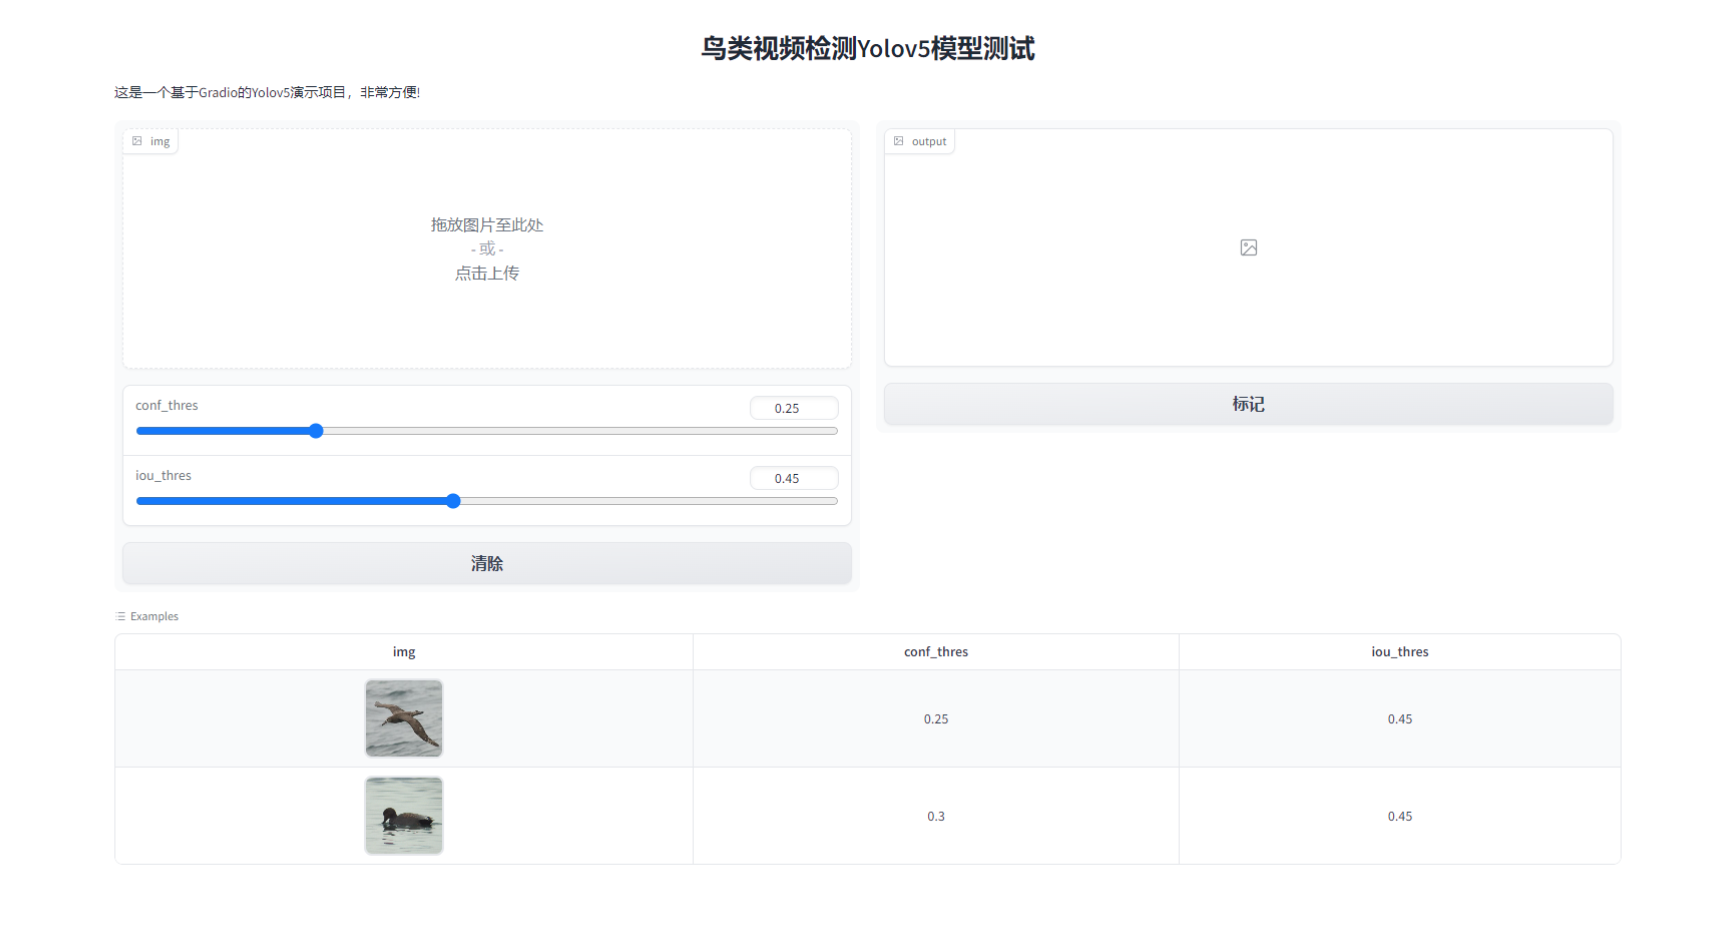Click the list icon beside the Examples label

[x=120, y=616]
